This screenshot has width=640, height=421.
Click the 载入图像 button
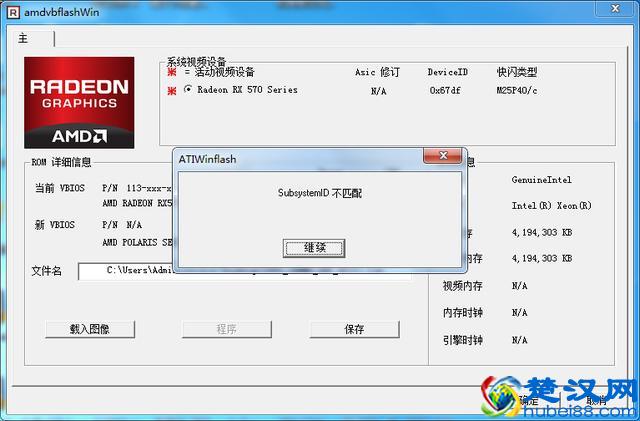pyautogui.click(x=90, y=329)
